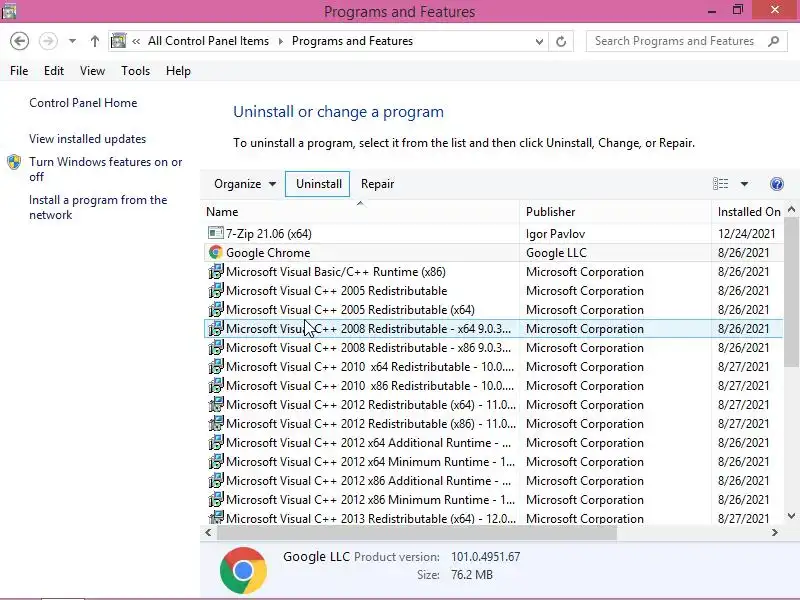Select the 7-Zip 21.06 (x64) icon
This screenshot has height=600, width=800.
216,233
